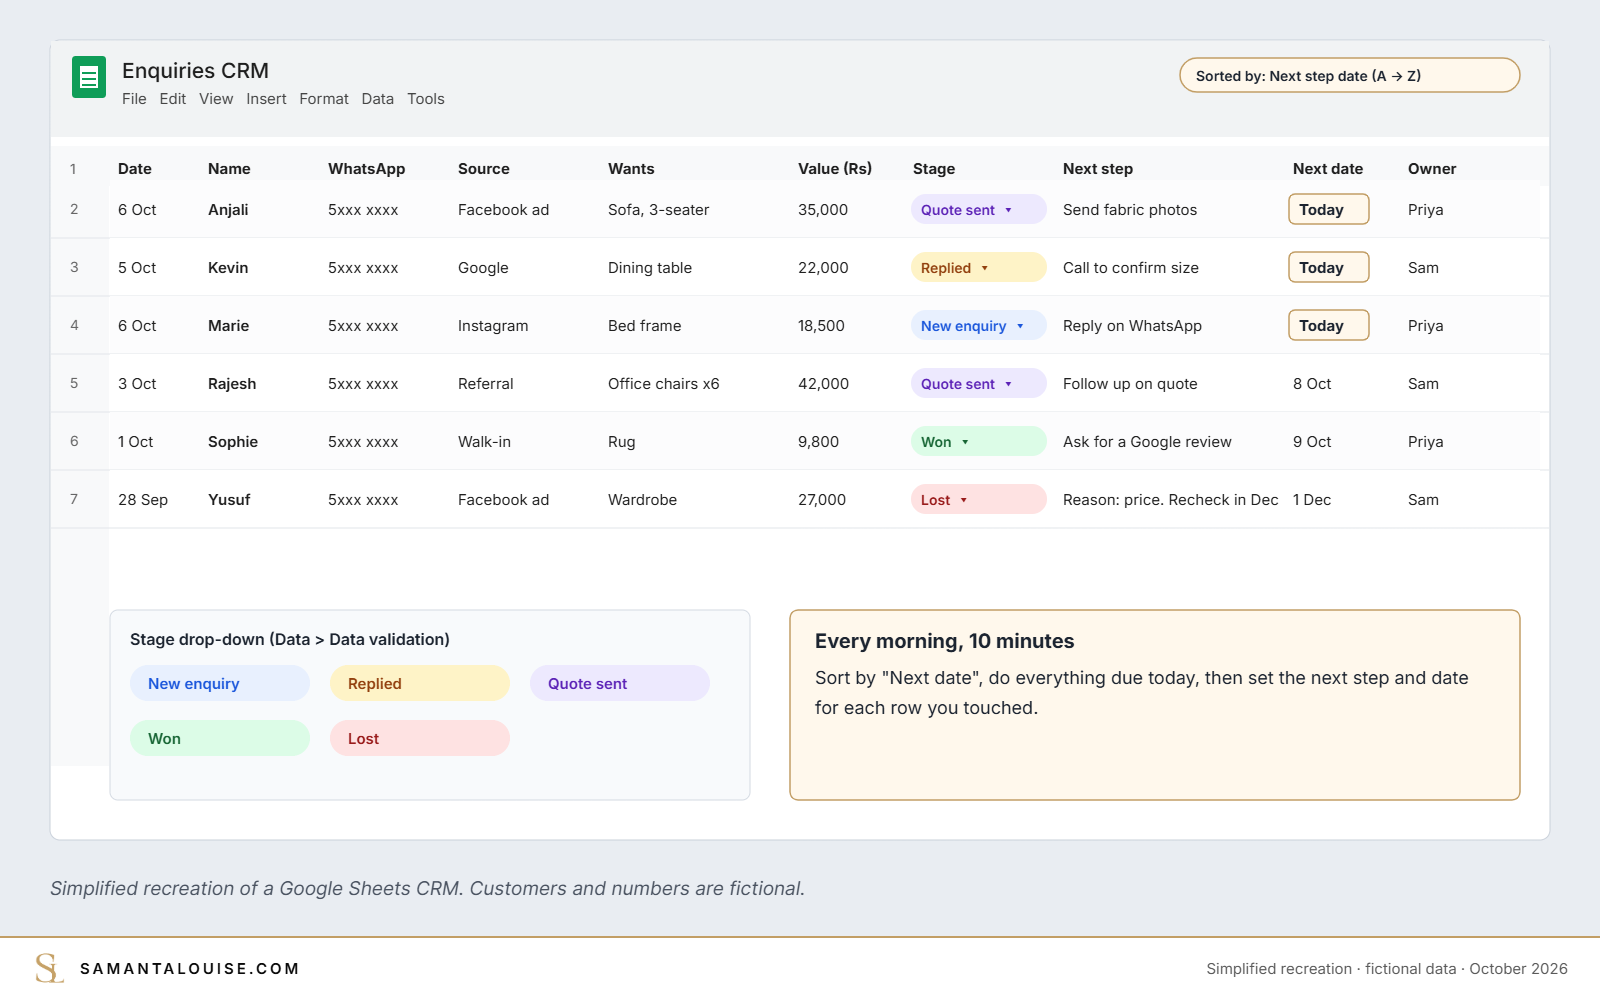Select the Won chip in the legend
The height and width of the screenshot is (1000, 1600).
pyautogui.click(x=220, y=739)
